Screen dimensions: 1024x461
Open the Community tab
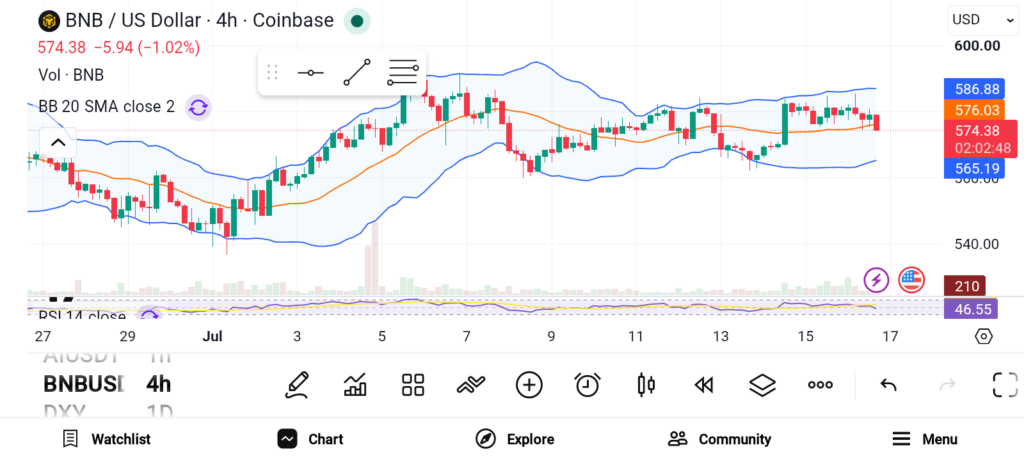tap(719, 439)
